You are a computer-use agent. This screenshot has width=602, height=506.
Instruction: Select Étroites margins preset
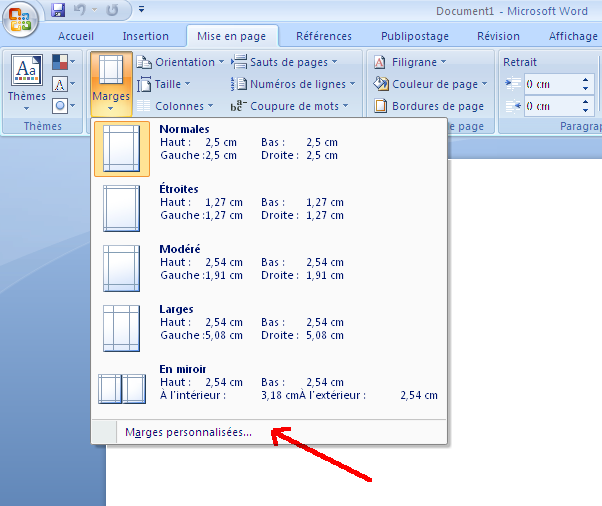click(x=269, y=209)
